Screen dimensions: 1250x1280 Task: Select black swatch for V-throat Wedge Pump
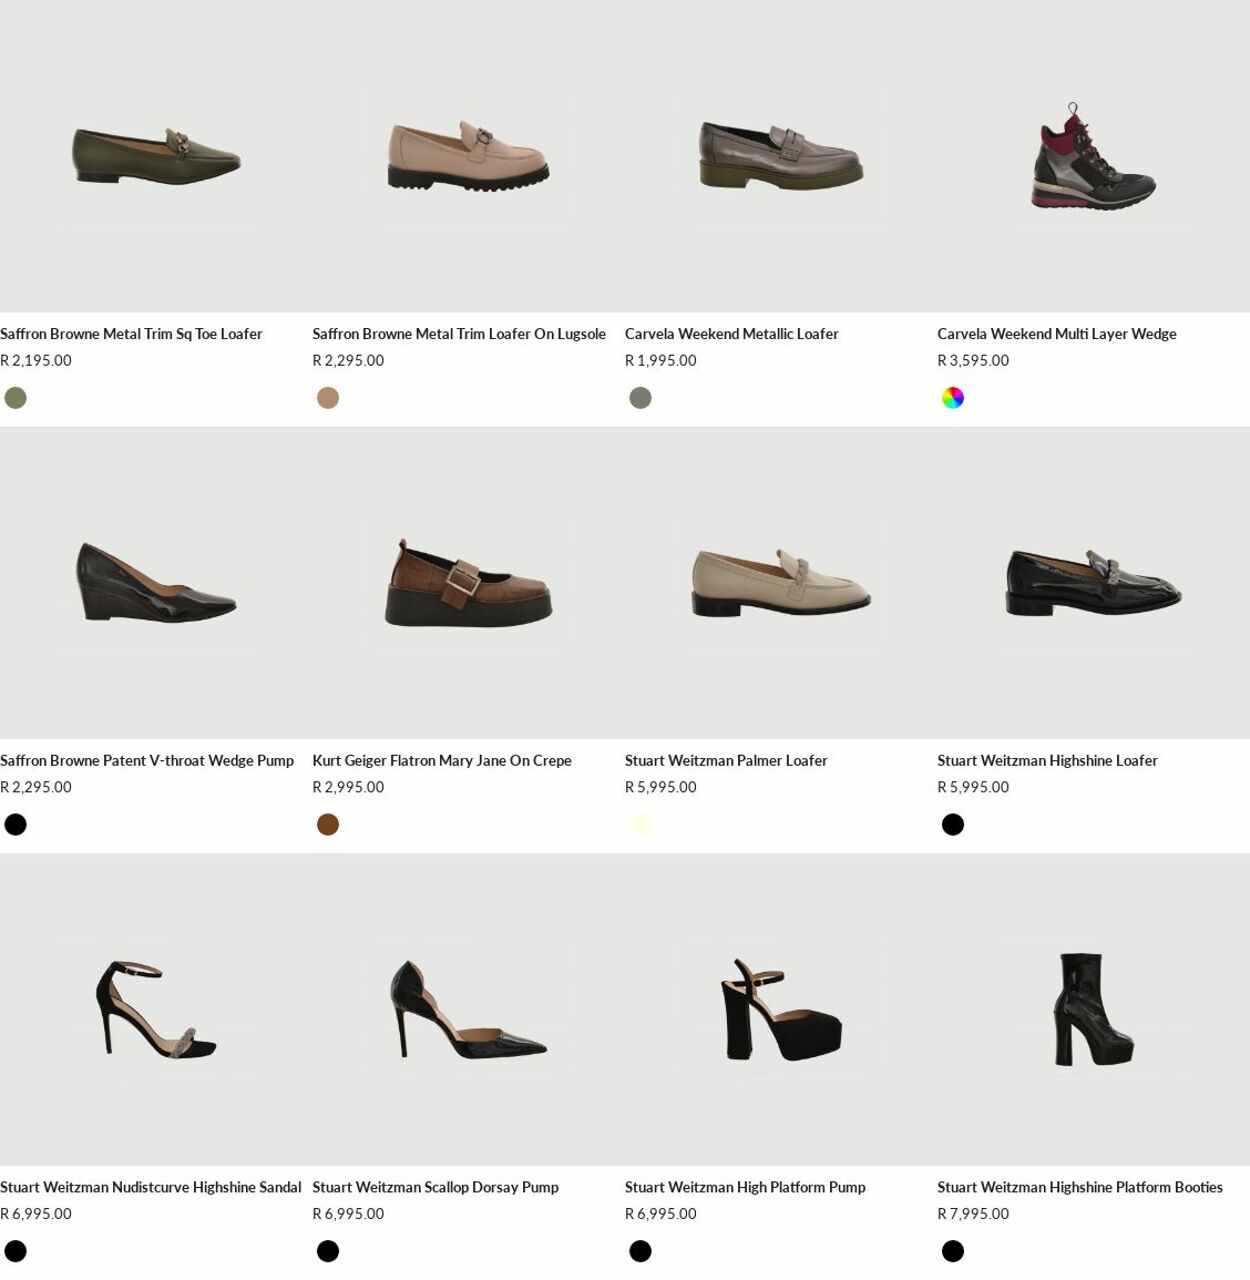click(x=15, y=825)
